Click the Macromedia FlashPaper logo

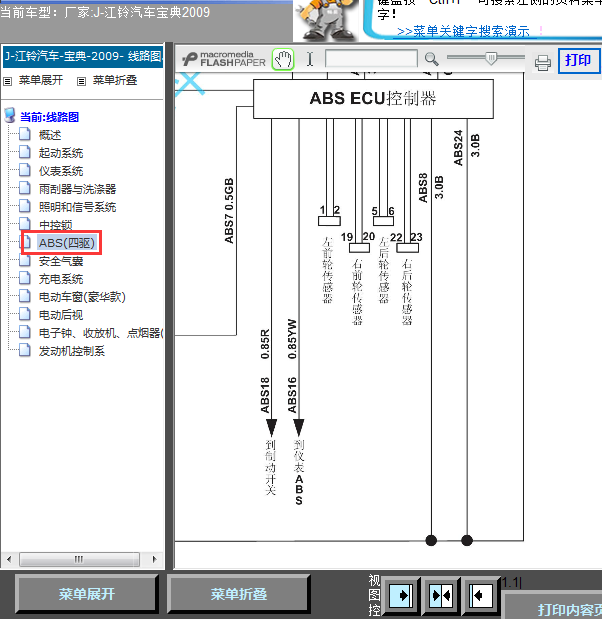(x=223, y=59)
